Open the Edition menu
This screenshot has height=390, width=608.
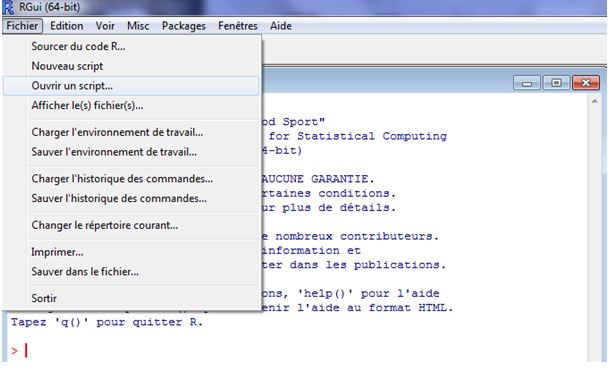tap(67, 26)
